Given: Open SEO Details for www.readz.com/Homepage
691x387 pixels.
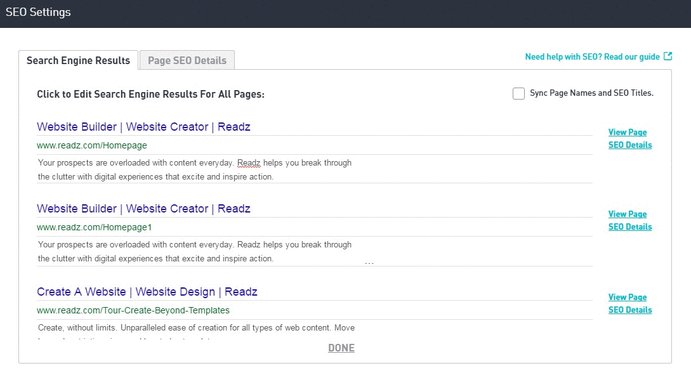Looking at the screenshot, I should [630, 145].
